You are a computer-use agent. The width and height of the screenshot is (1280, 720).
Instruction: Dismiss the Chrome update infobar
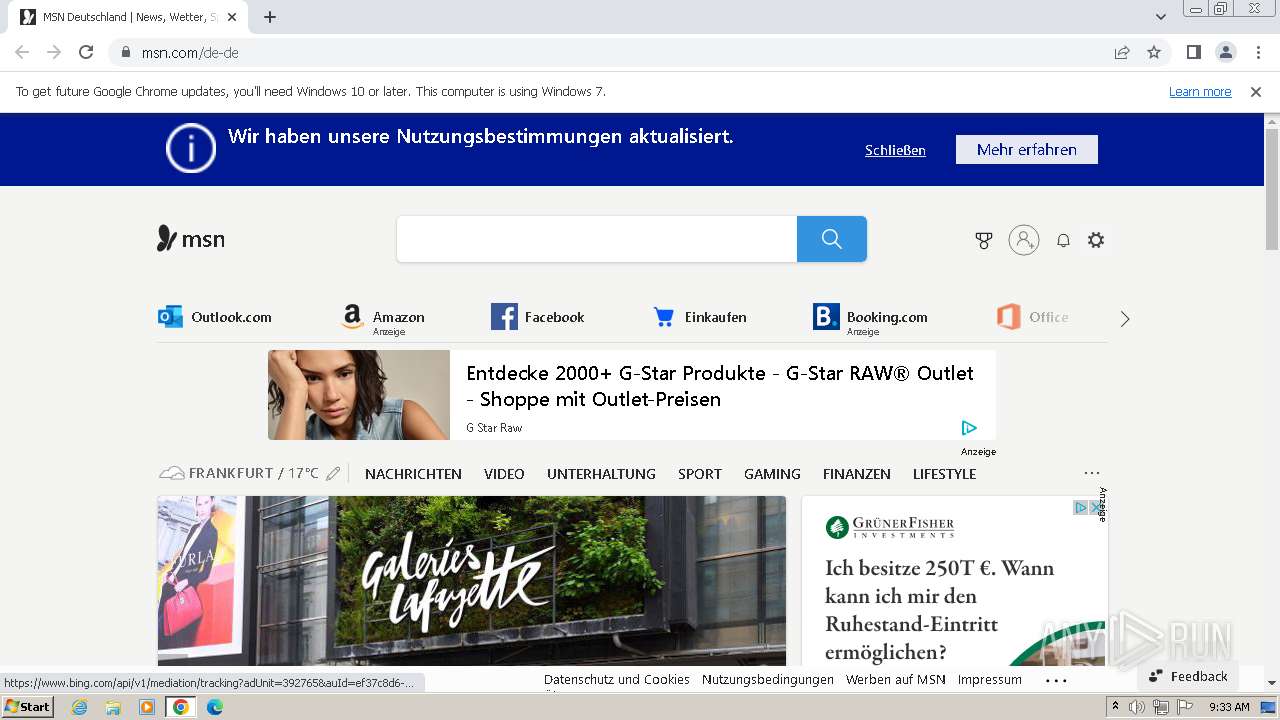click(1256, 91)
